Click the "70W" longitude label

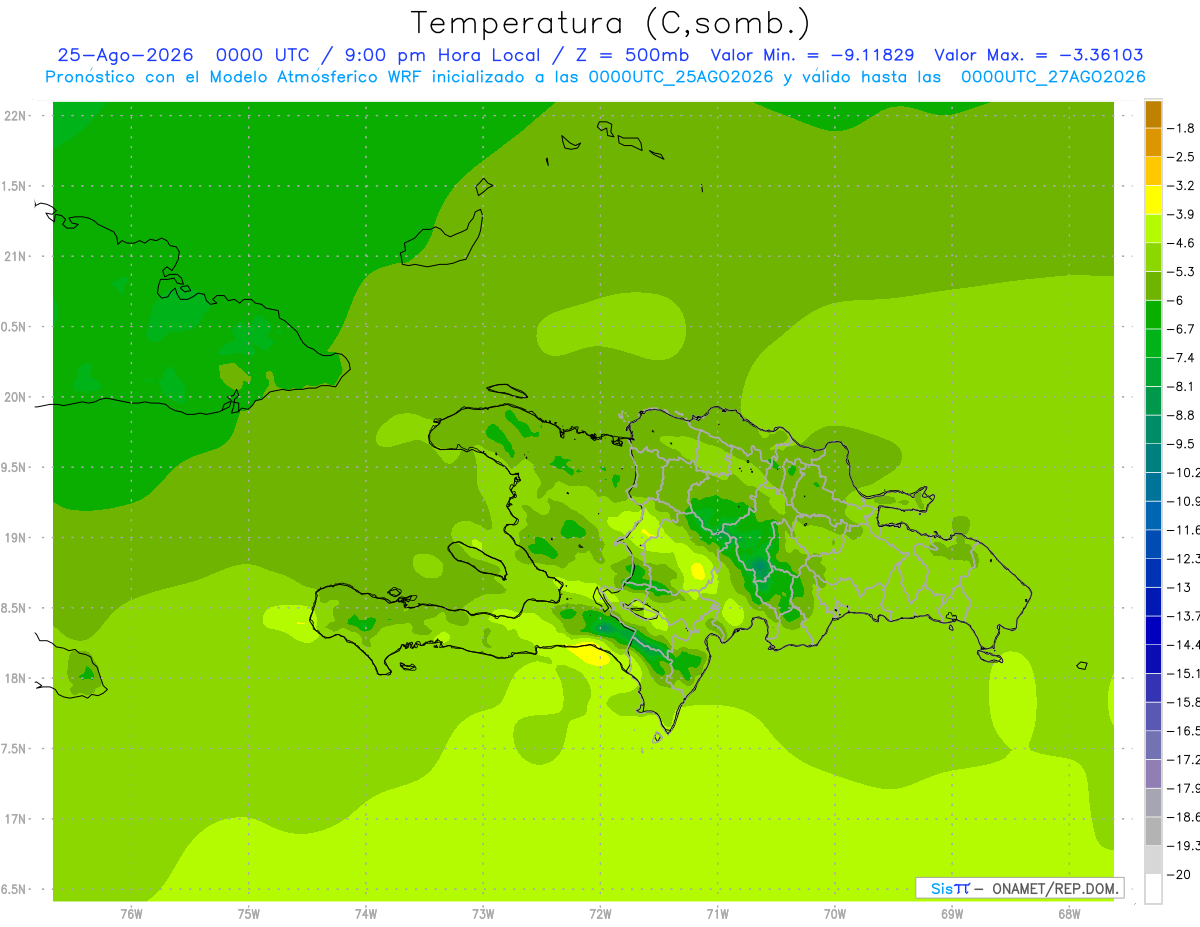click(834, 913)
